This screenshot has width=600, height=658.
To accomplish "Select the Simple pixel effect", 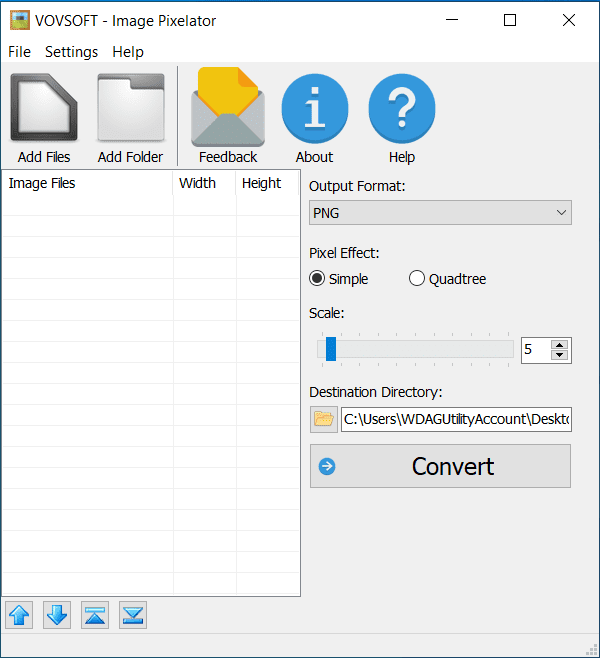I will (x=339, y=279).
